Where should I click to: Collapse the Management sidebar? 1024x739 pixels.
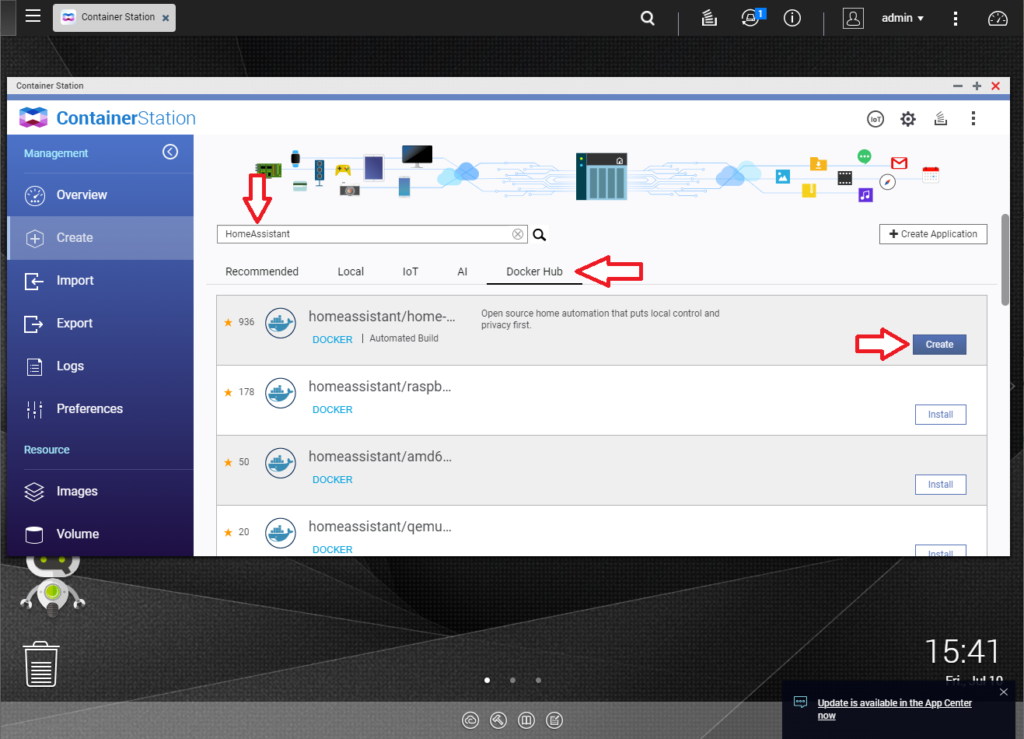click(x=170, y=152)
